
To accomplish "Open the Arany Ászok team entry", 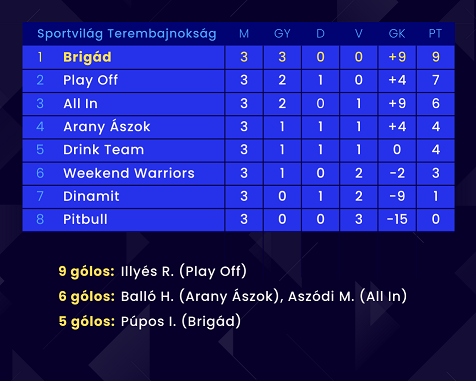I will [107, 127].
